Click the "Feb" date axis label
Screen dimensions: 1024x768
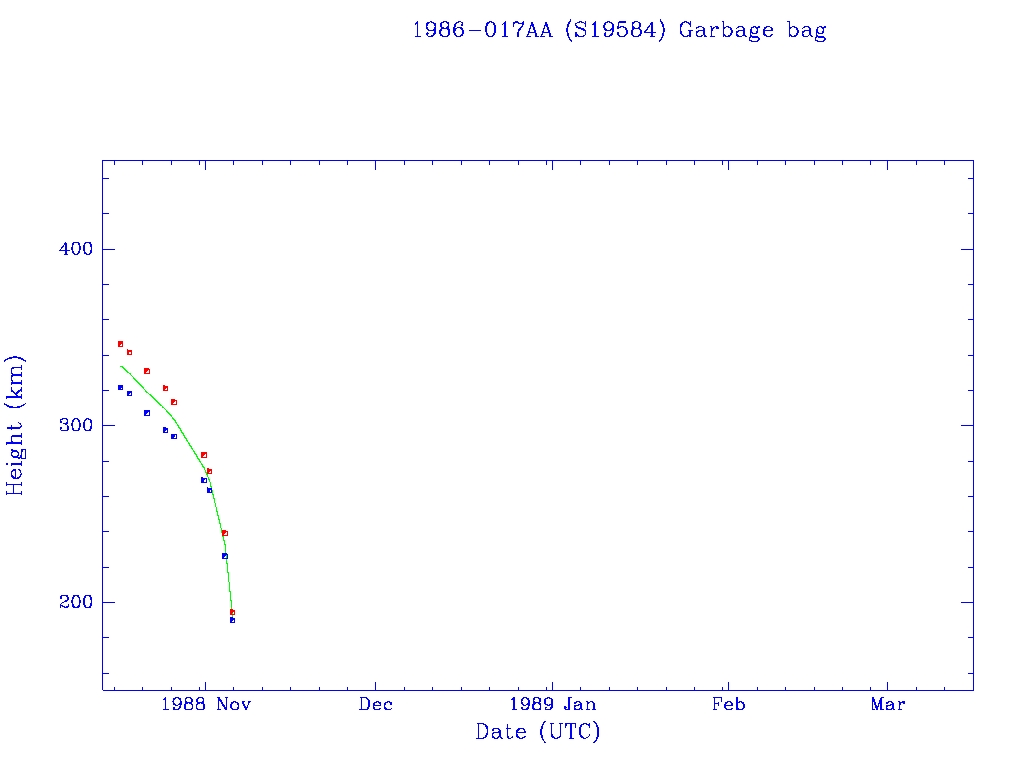tap(728, 704)
